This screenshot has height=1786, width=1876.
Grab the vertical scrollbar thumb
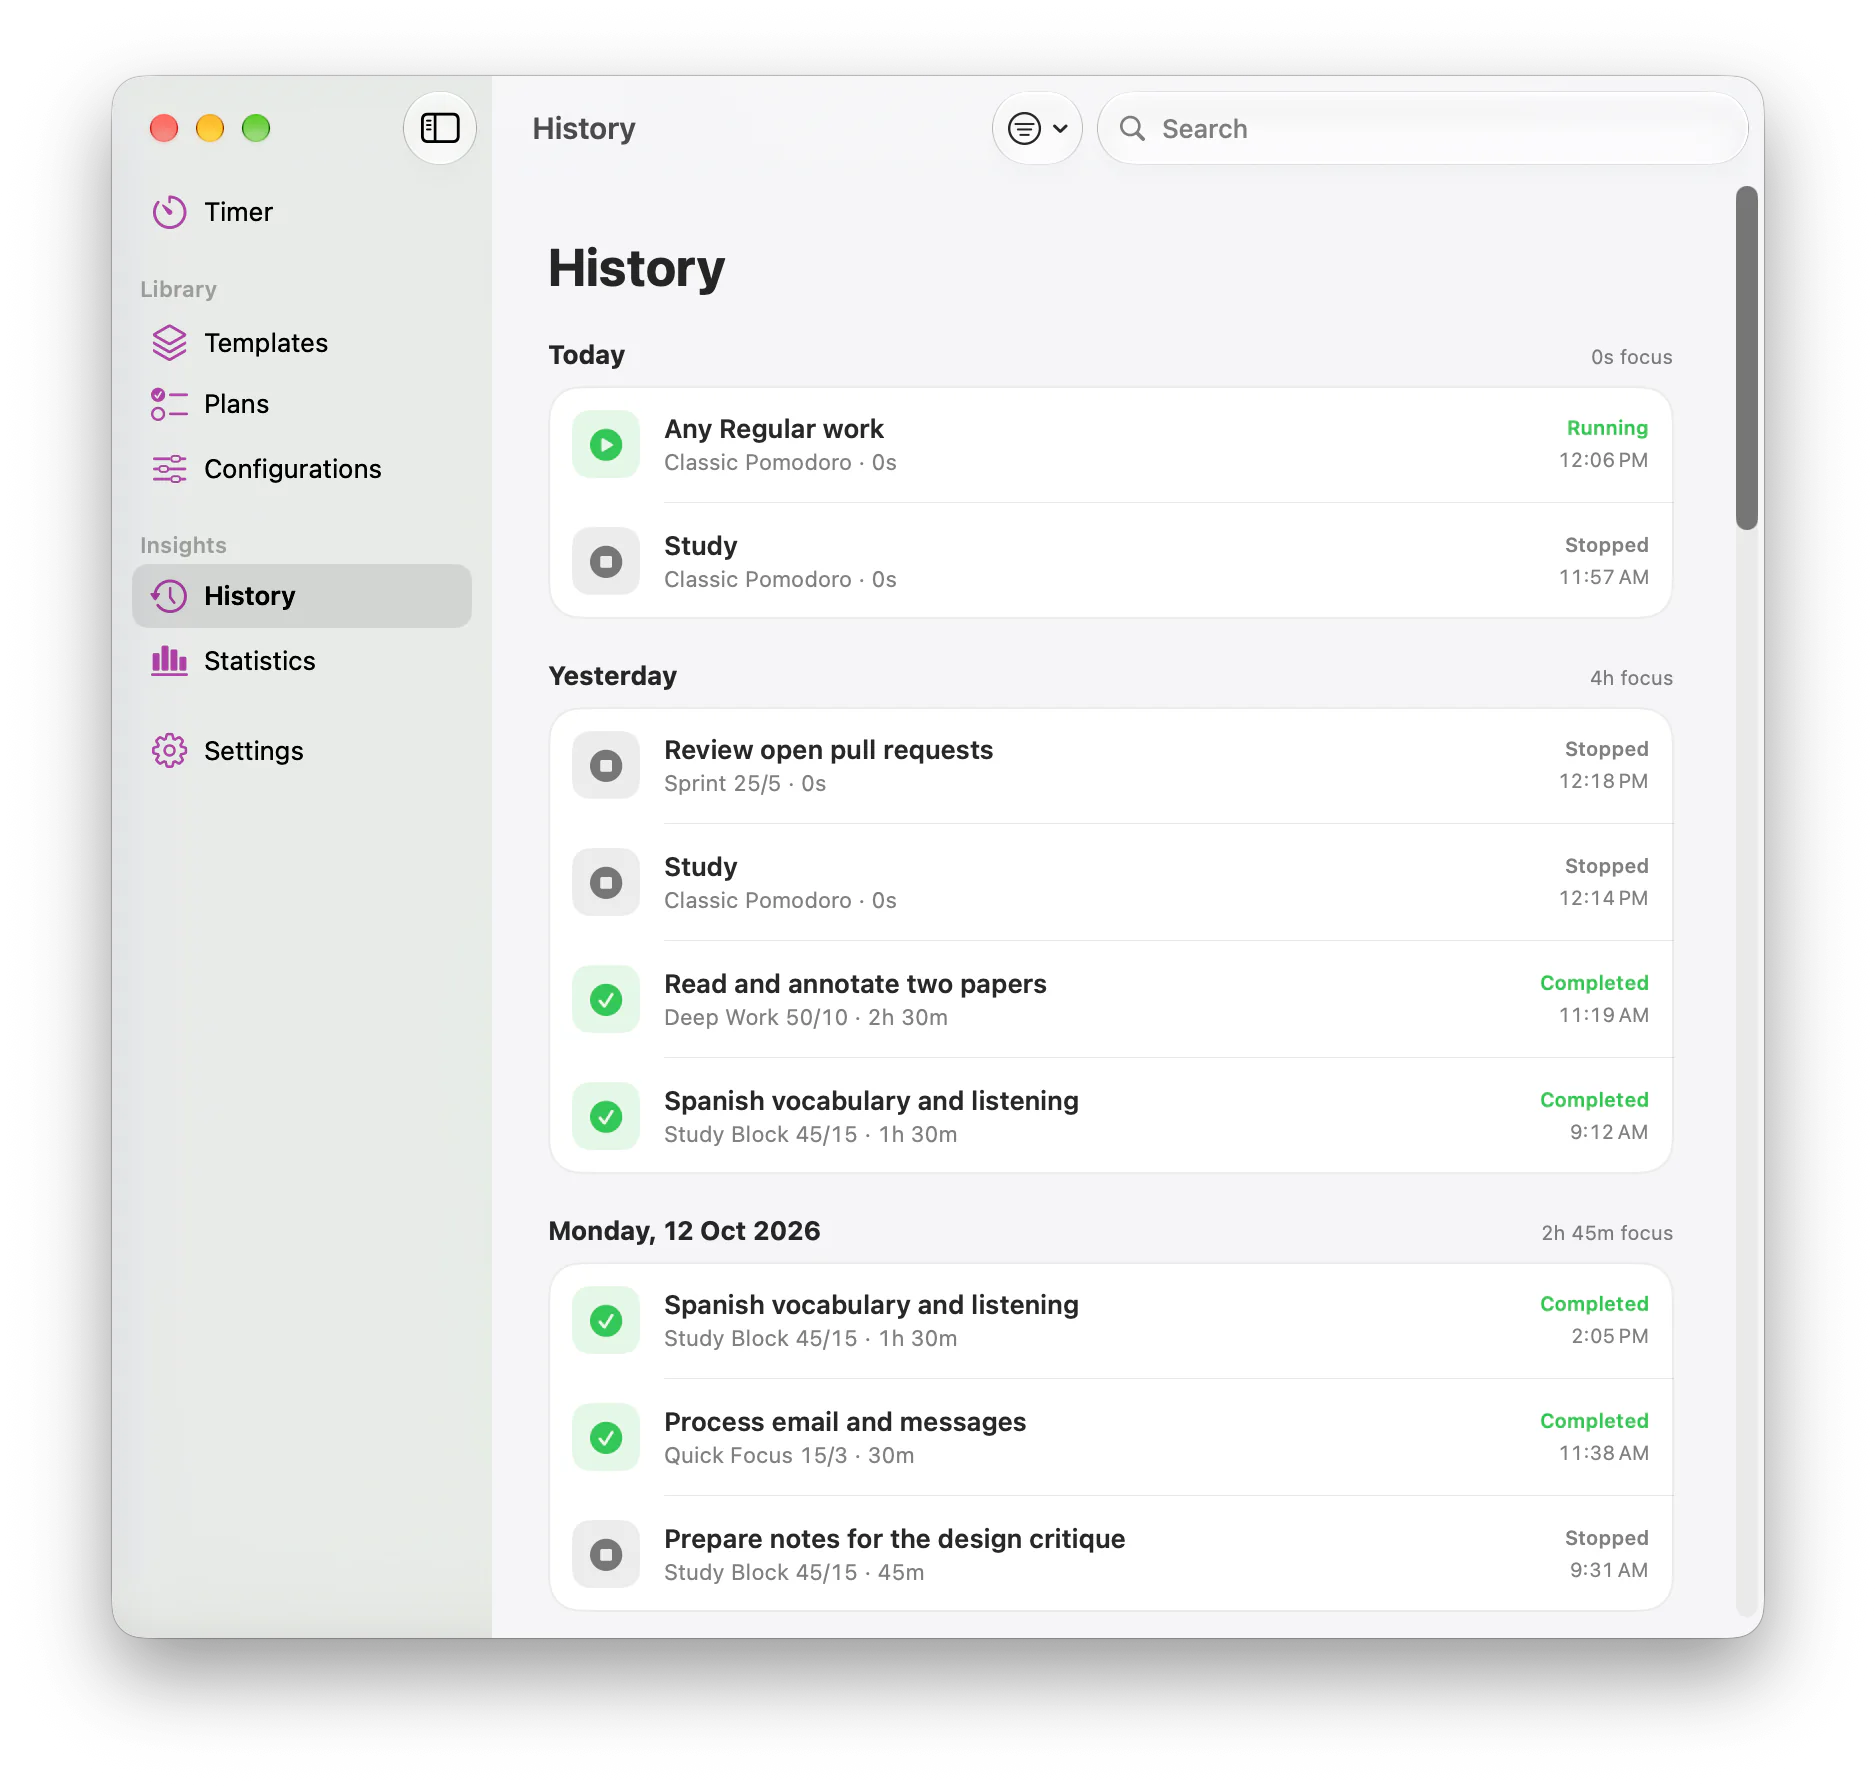tap(1747, 358)
